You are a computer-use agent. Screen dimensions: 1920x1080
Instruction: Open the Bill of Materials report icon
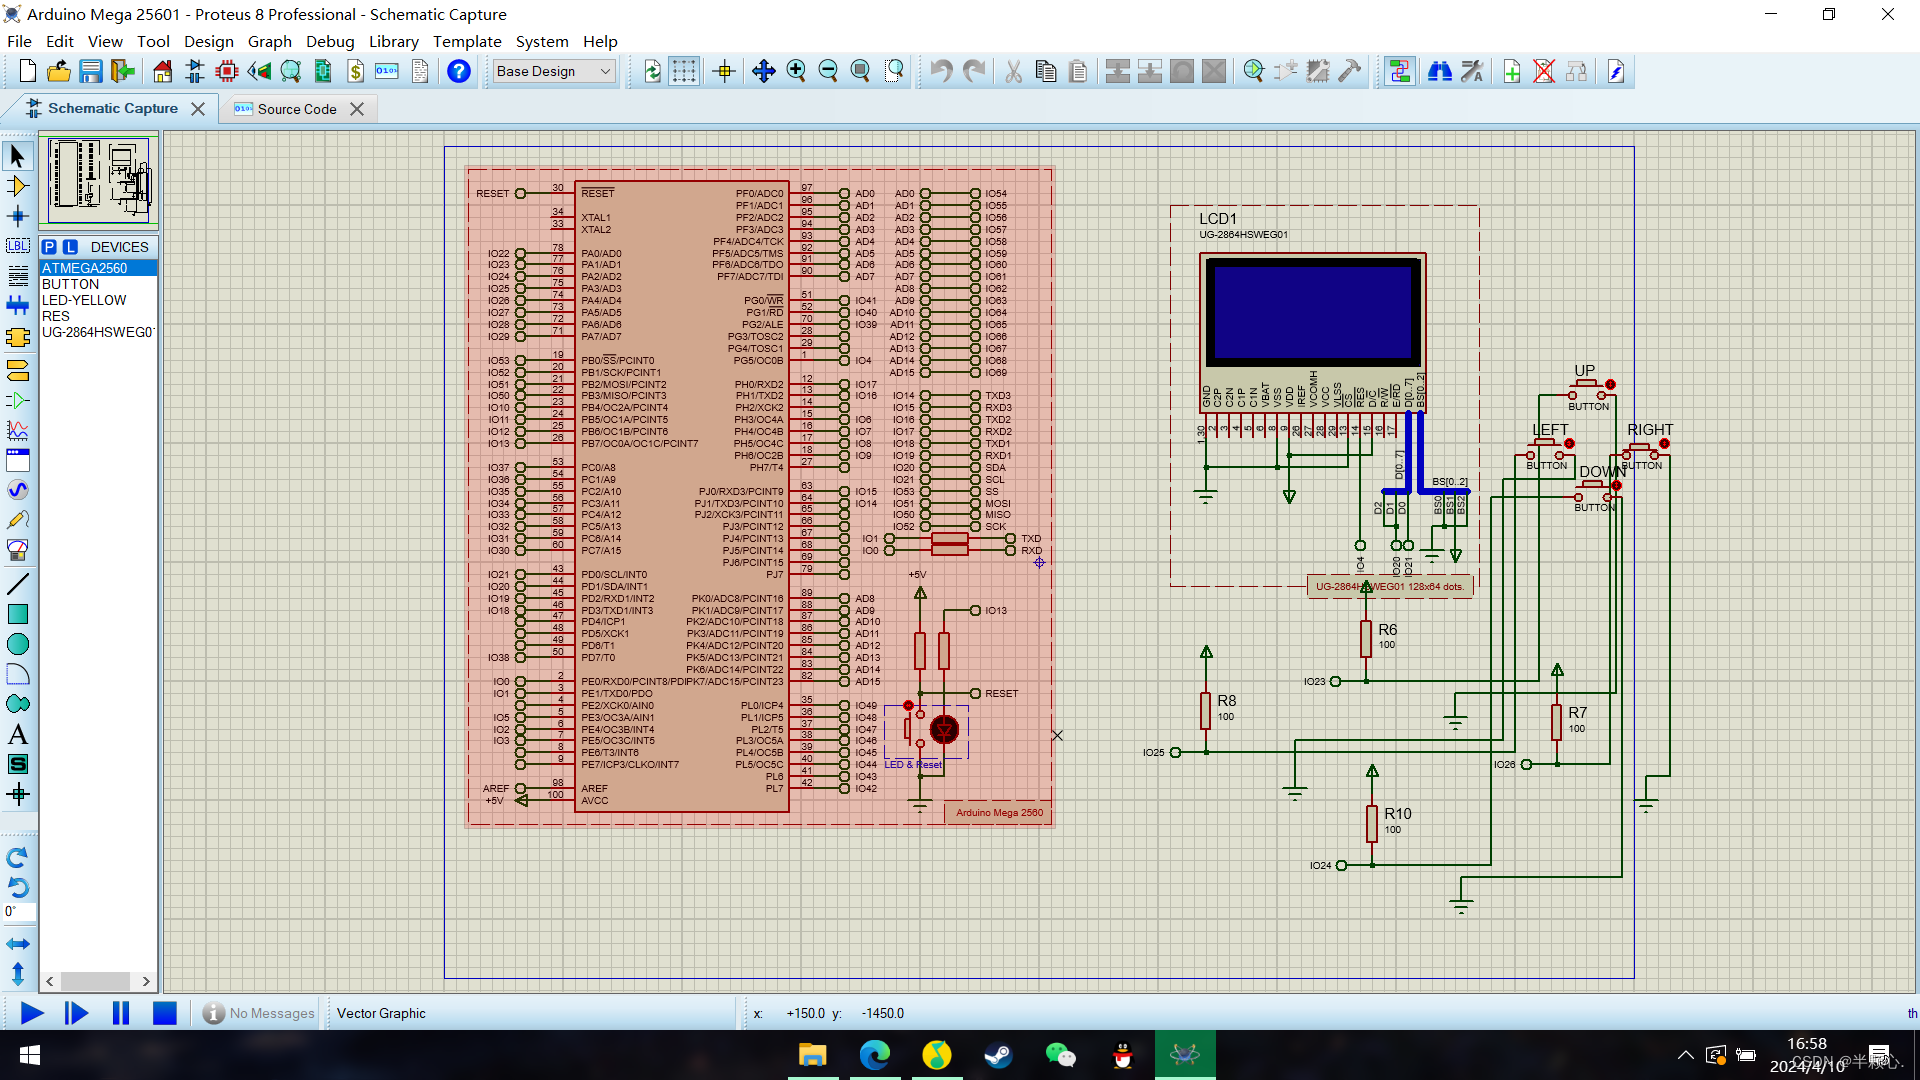[355, 71]
